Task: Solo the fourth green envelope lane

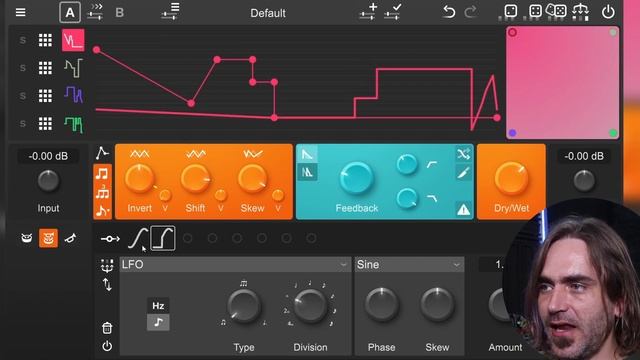Action: 23,123
